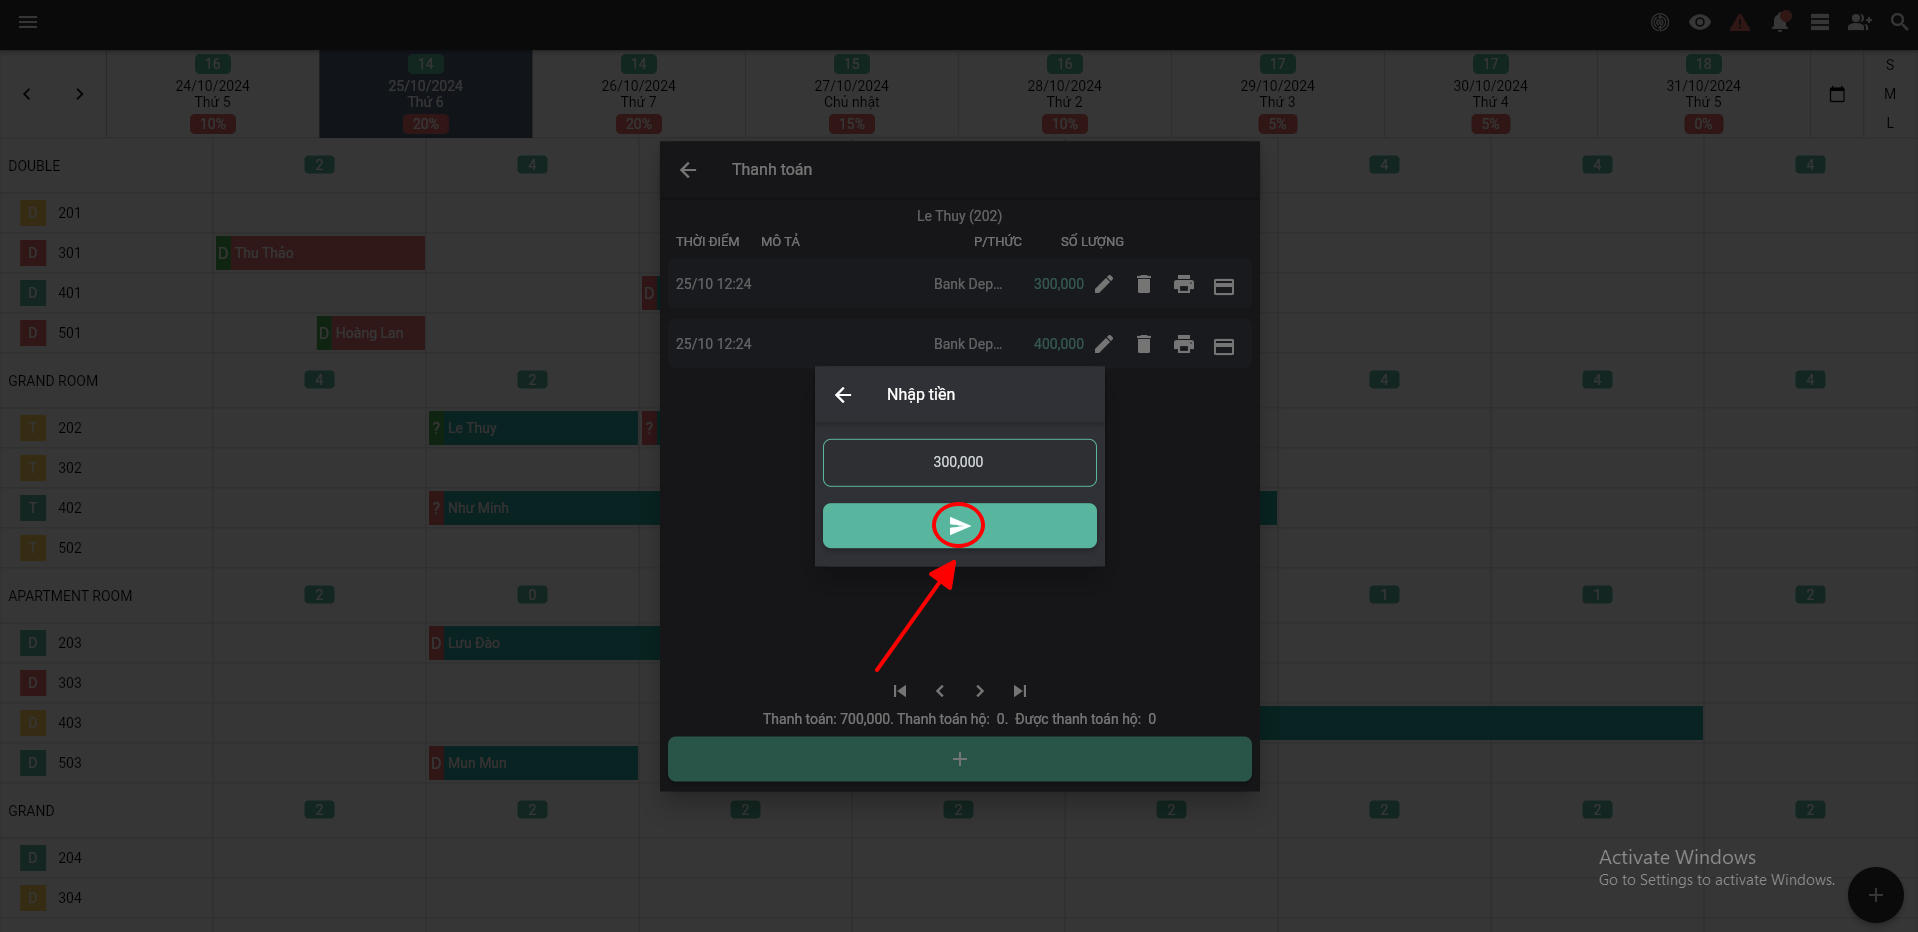Click the floating add button bottom corner

tap(1876, 895)
